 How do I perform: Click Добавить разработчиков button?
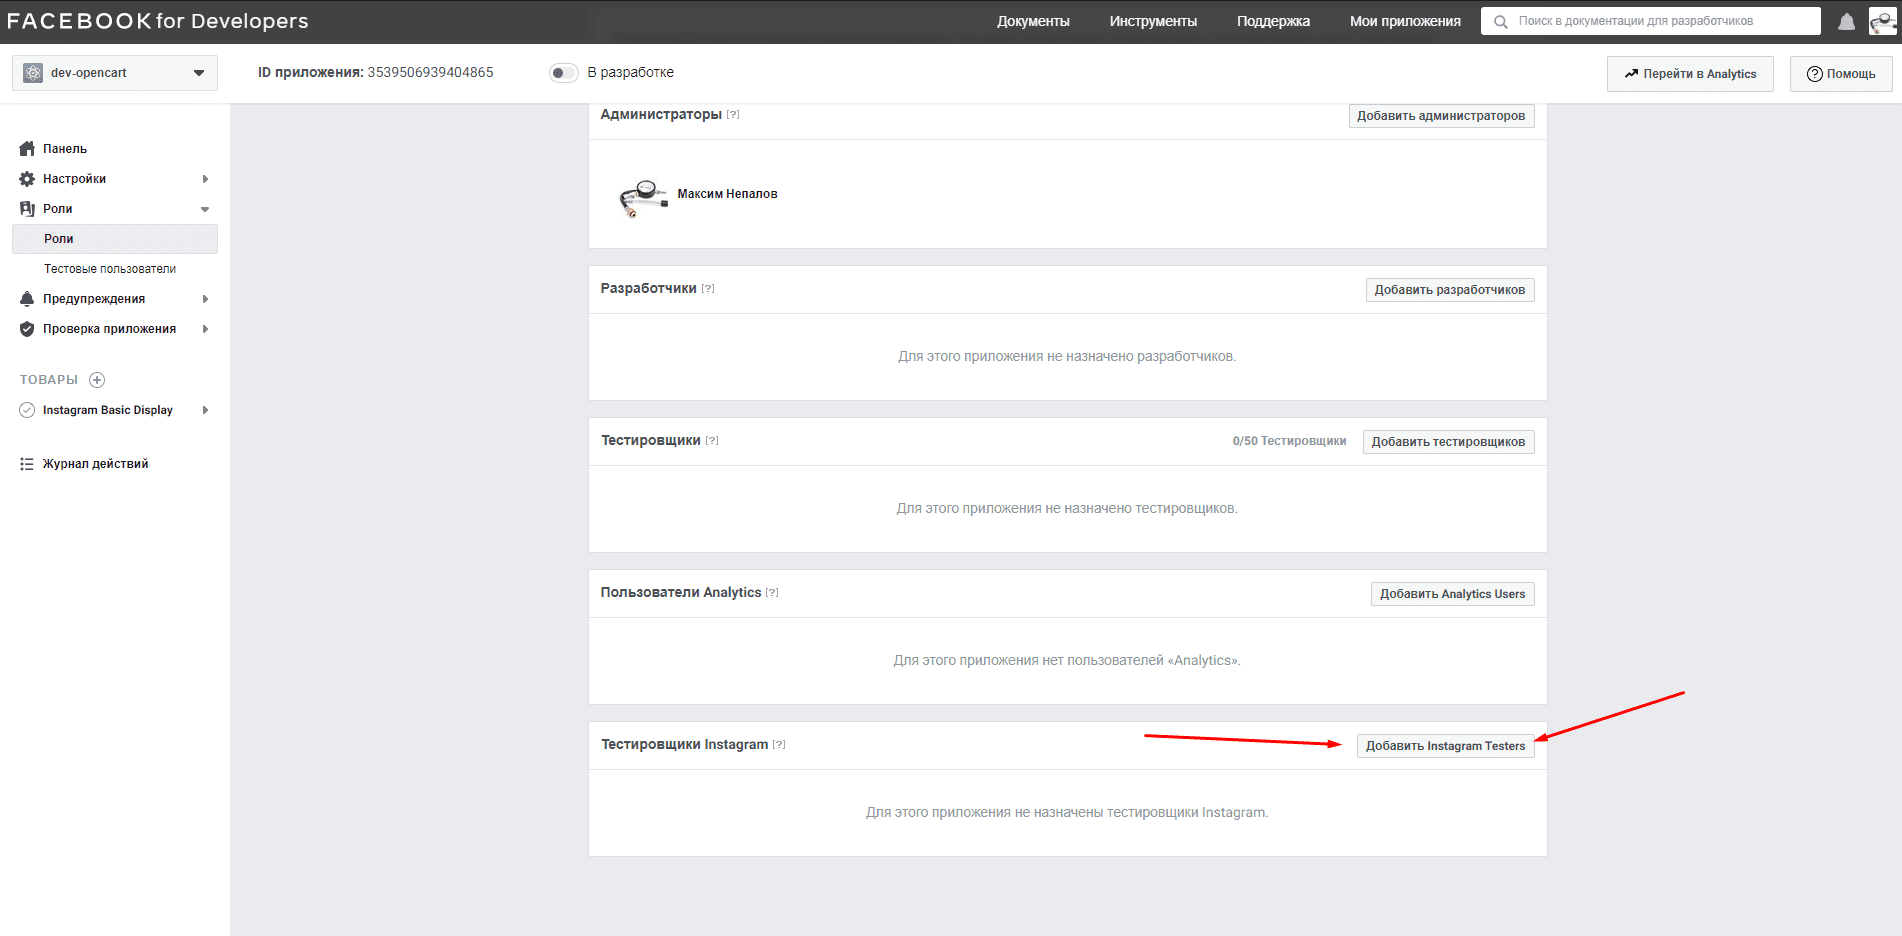[1450, 290]
